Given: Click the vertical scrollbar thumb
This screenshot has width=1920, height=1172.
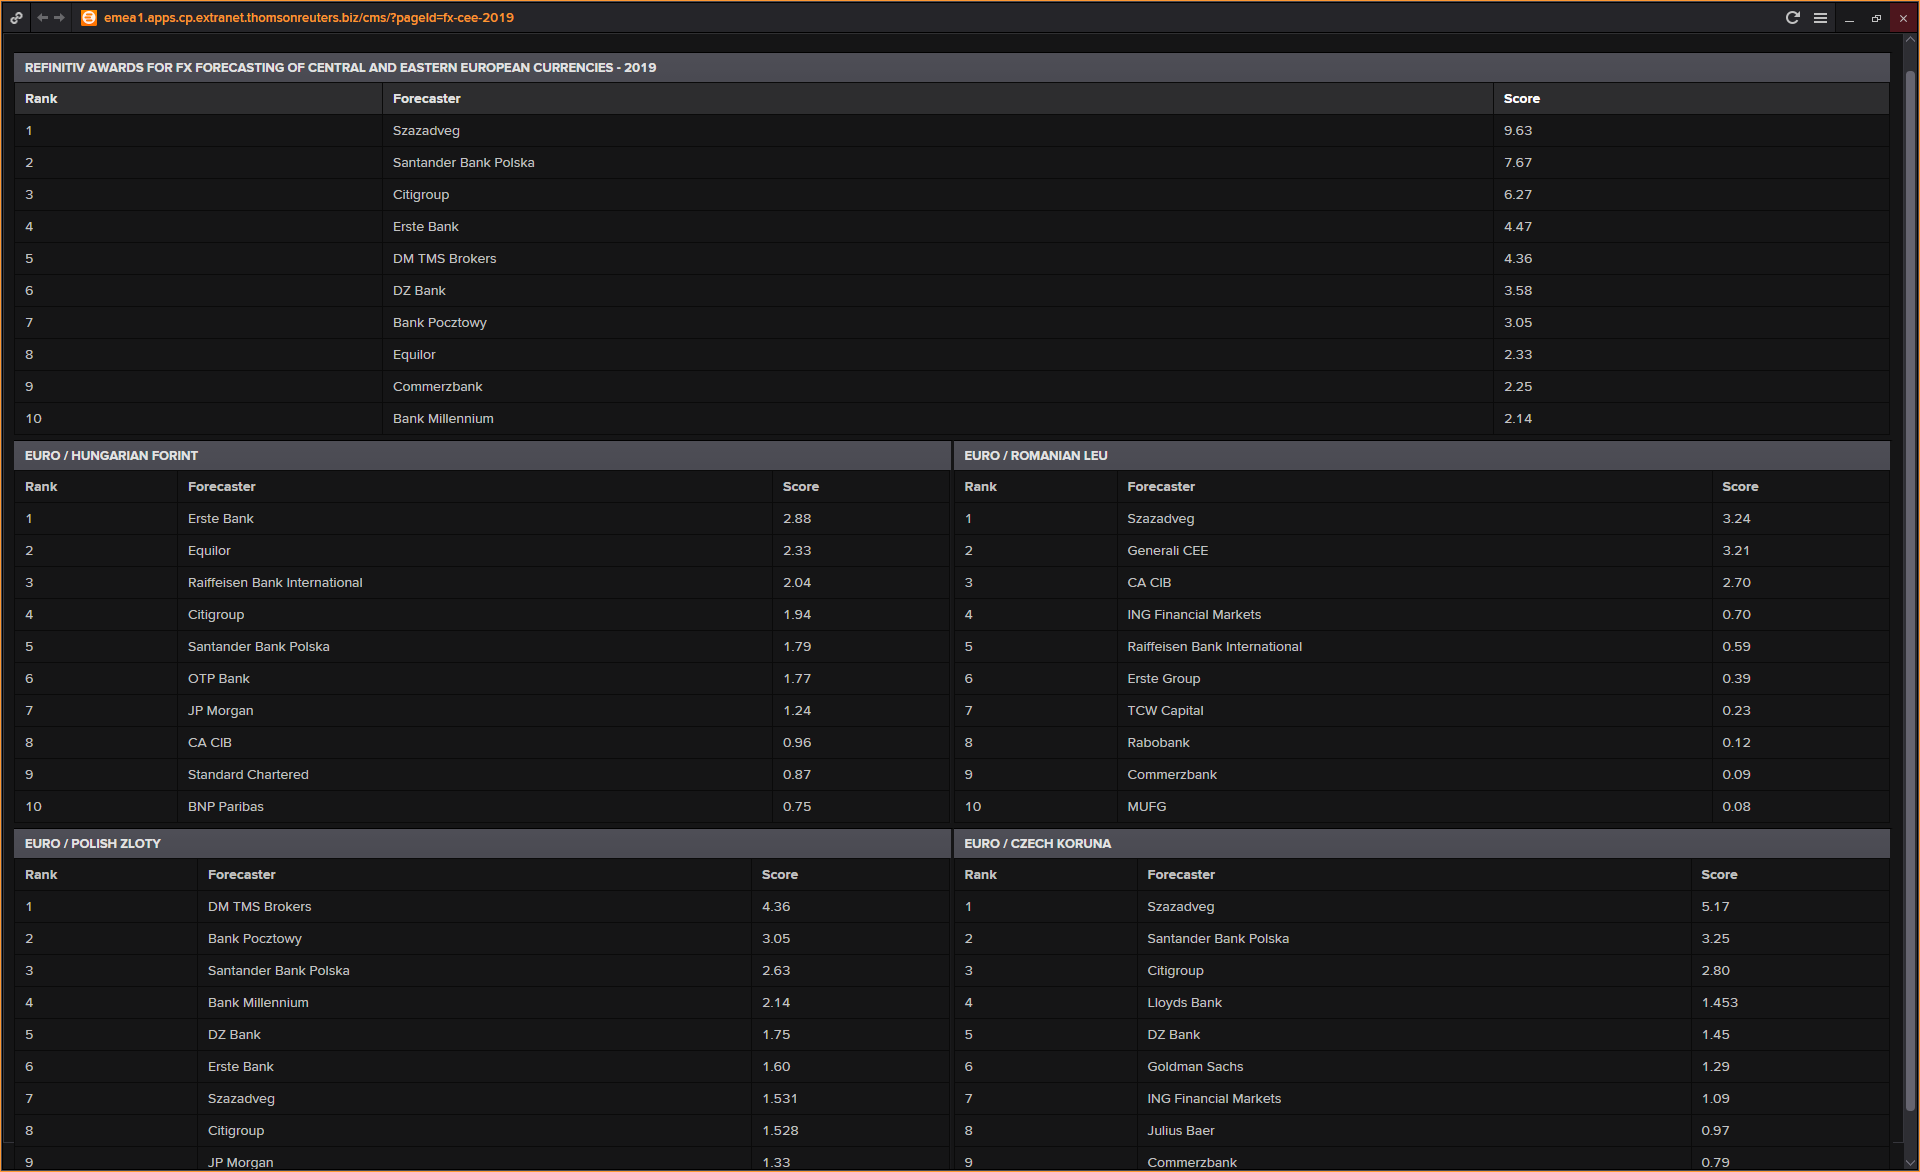Looking at the screenshot, I should (1910, 590).
